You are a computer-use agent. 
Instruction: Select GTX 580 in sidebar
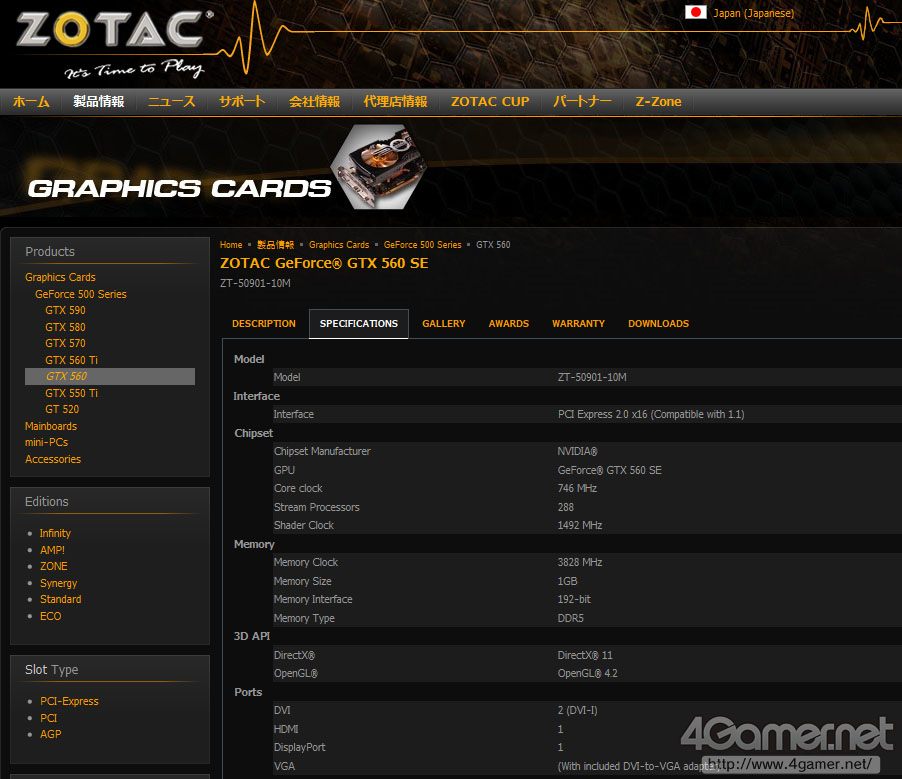coord(65,327)
